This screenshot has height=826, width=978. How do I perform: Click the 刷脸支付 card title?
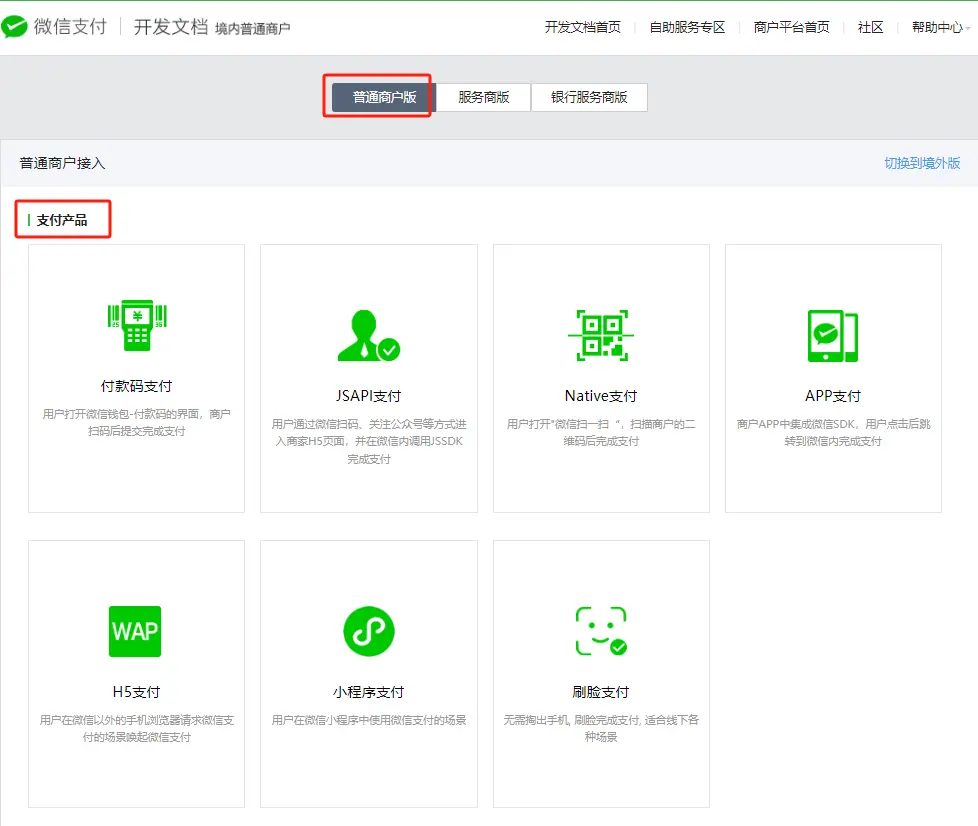600,691
